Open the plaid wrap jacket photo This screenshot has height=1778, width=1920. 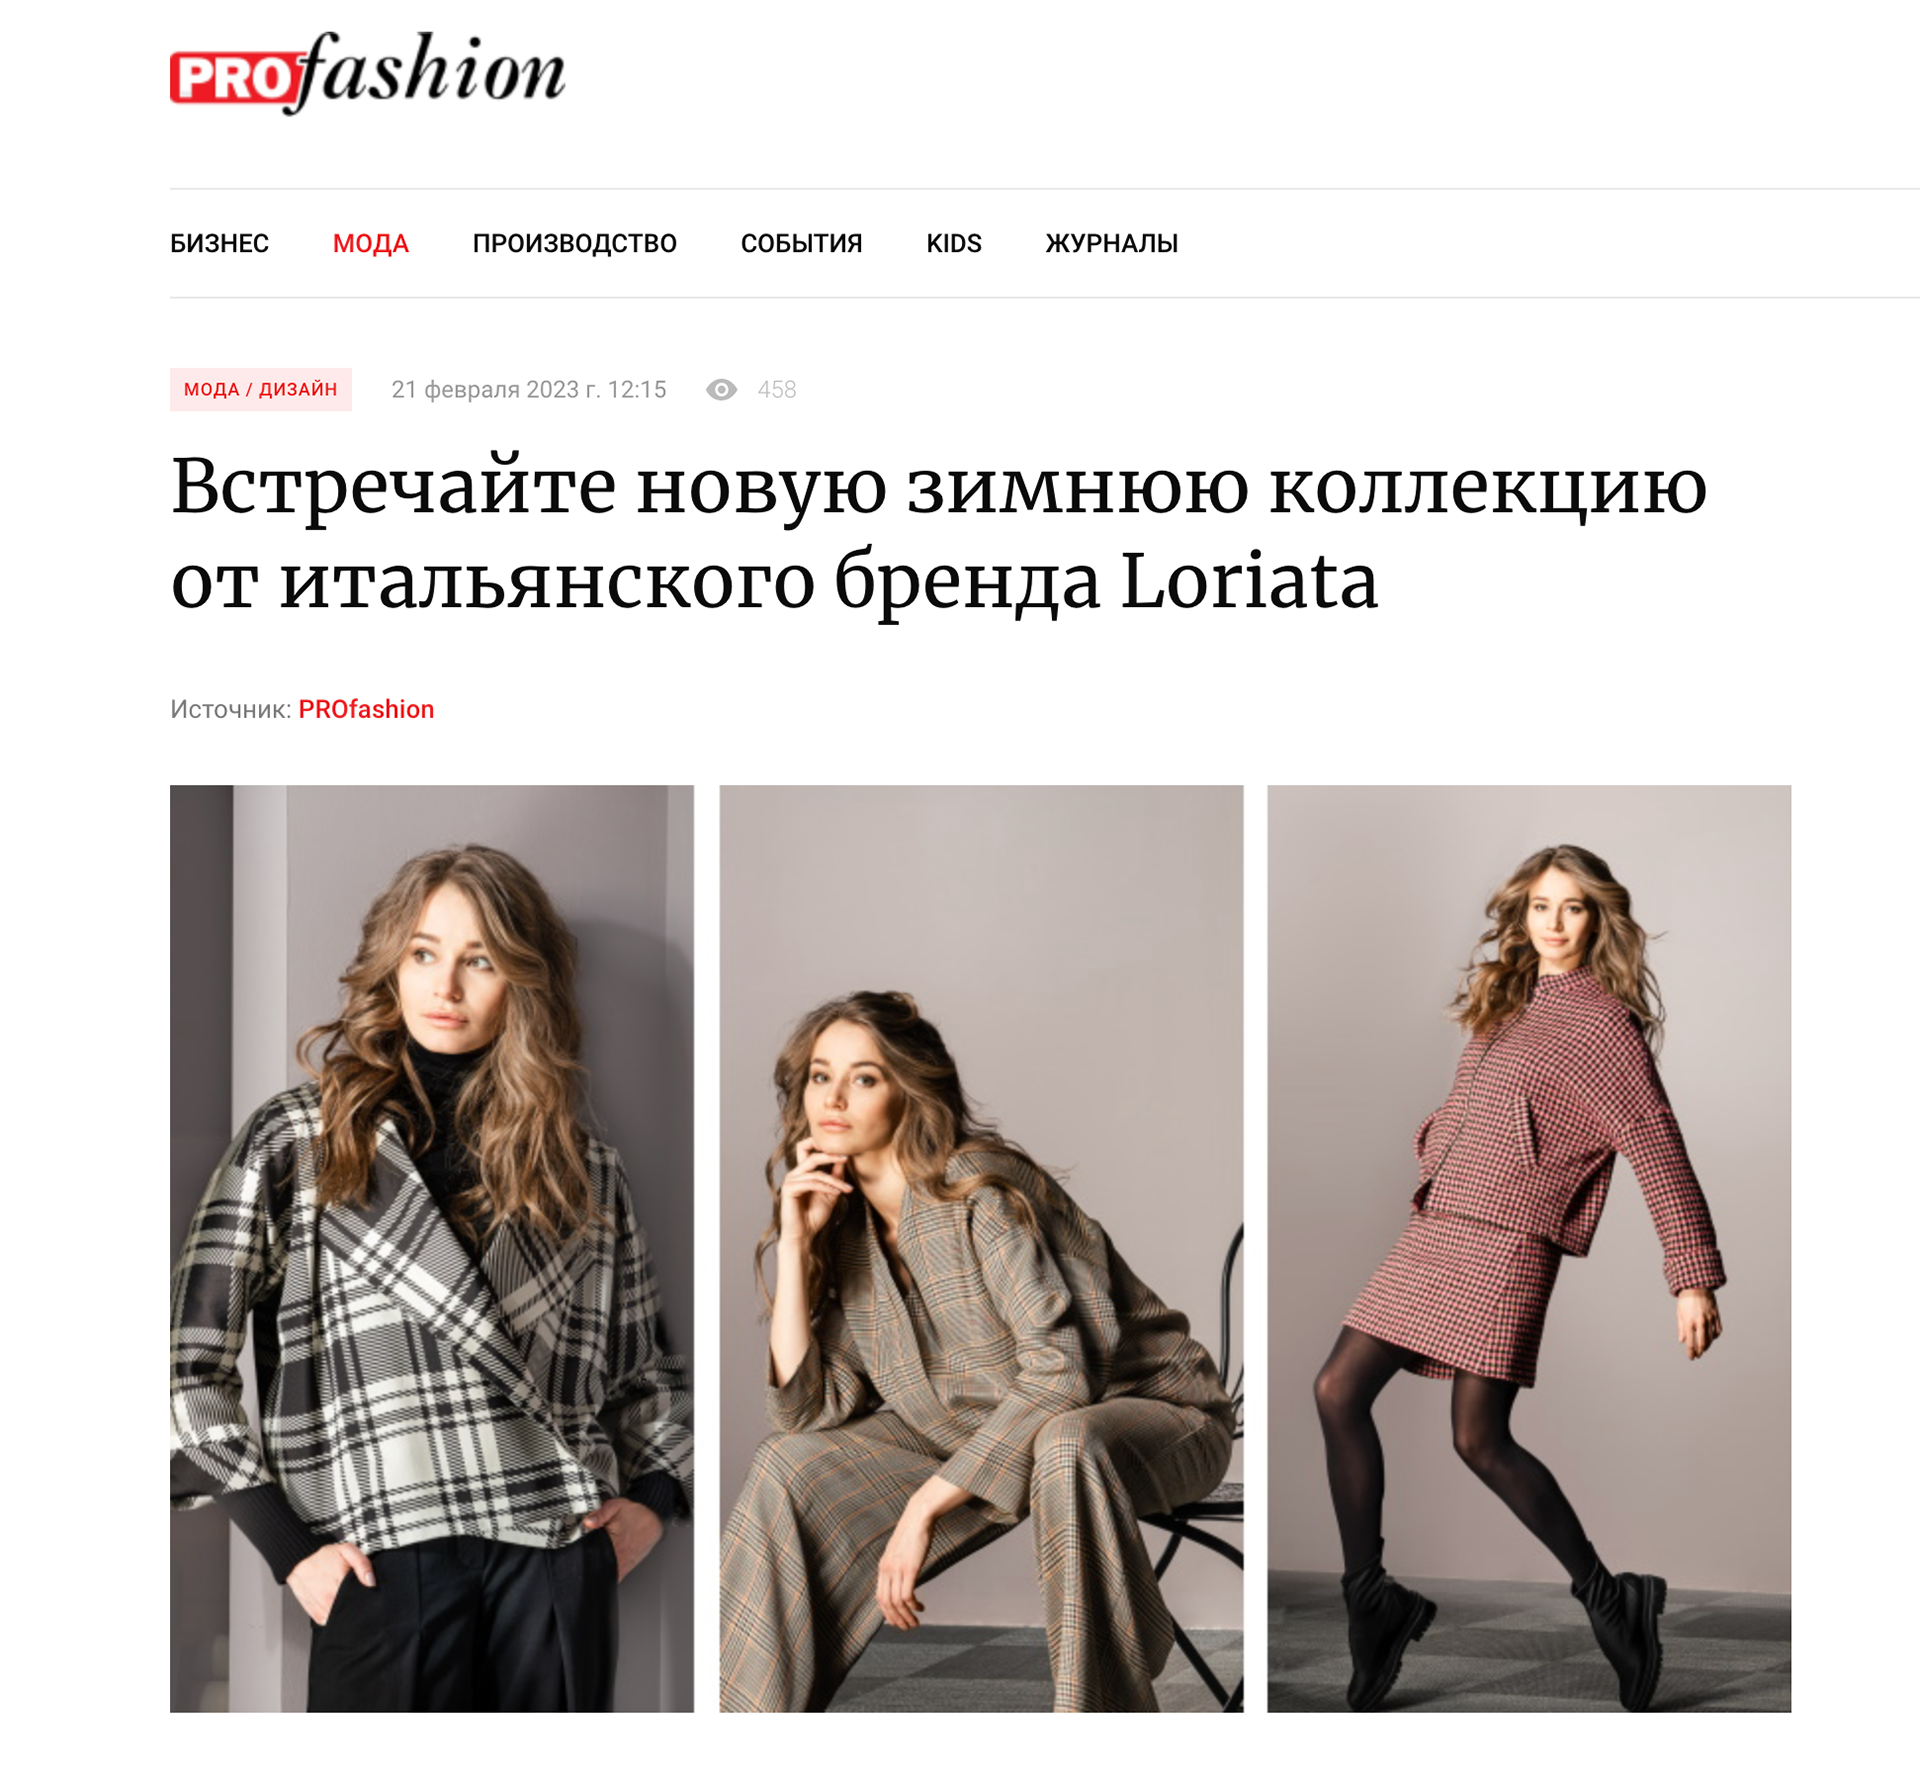click(432, 1248)
